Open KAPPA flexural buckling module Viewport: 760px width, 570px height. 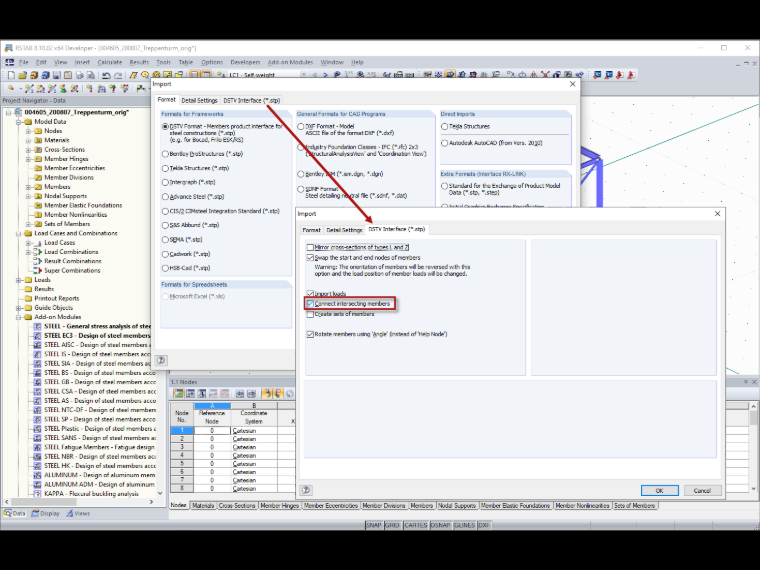[x=91, y=493]
